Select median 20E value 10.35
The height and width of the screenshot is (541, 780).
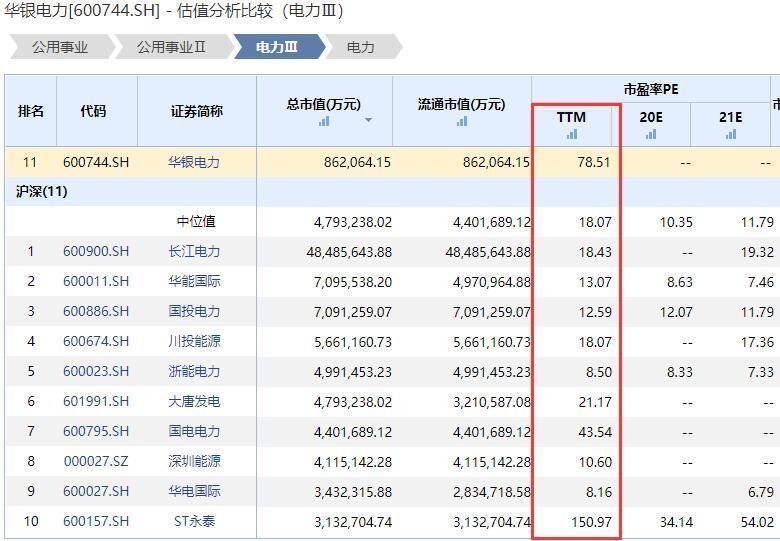pos(676,222)
